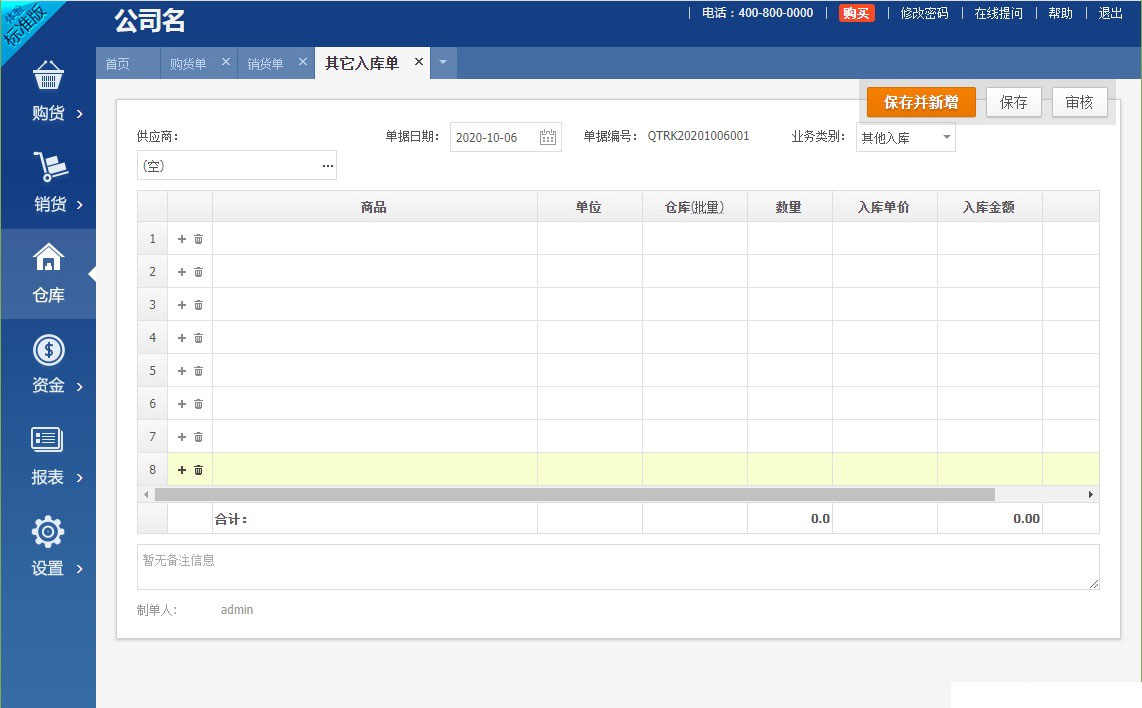
Task: Open the 购货 purchase basket icon
Action: pyautogui.click(x=48, y=76)
